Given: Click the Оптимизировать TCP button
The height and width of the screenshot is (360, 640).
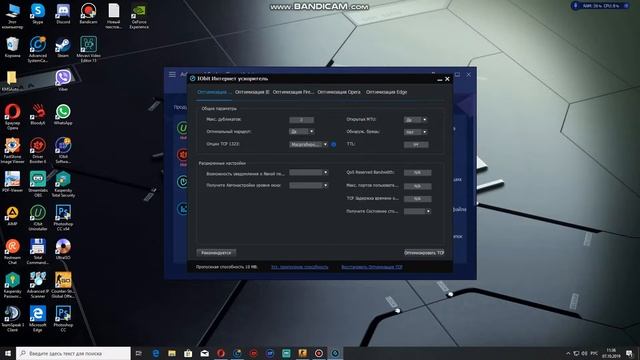Looking at the screenshot, I should point(424,253).
